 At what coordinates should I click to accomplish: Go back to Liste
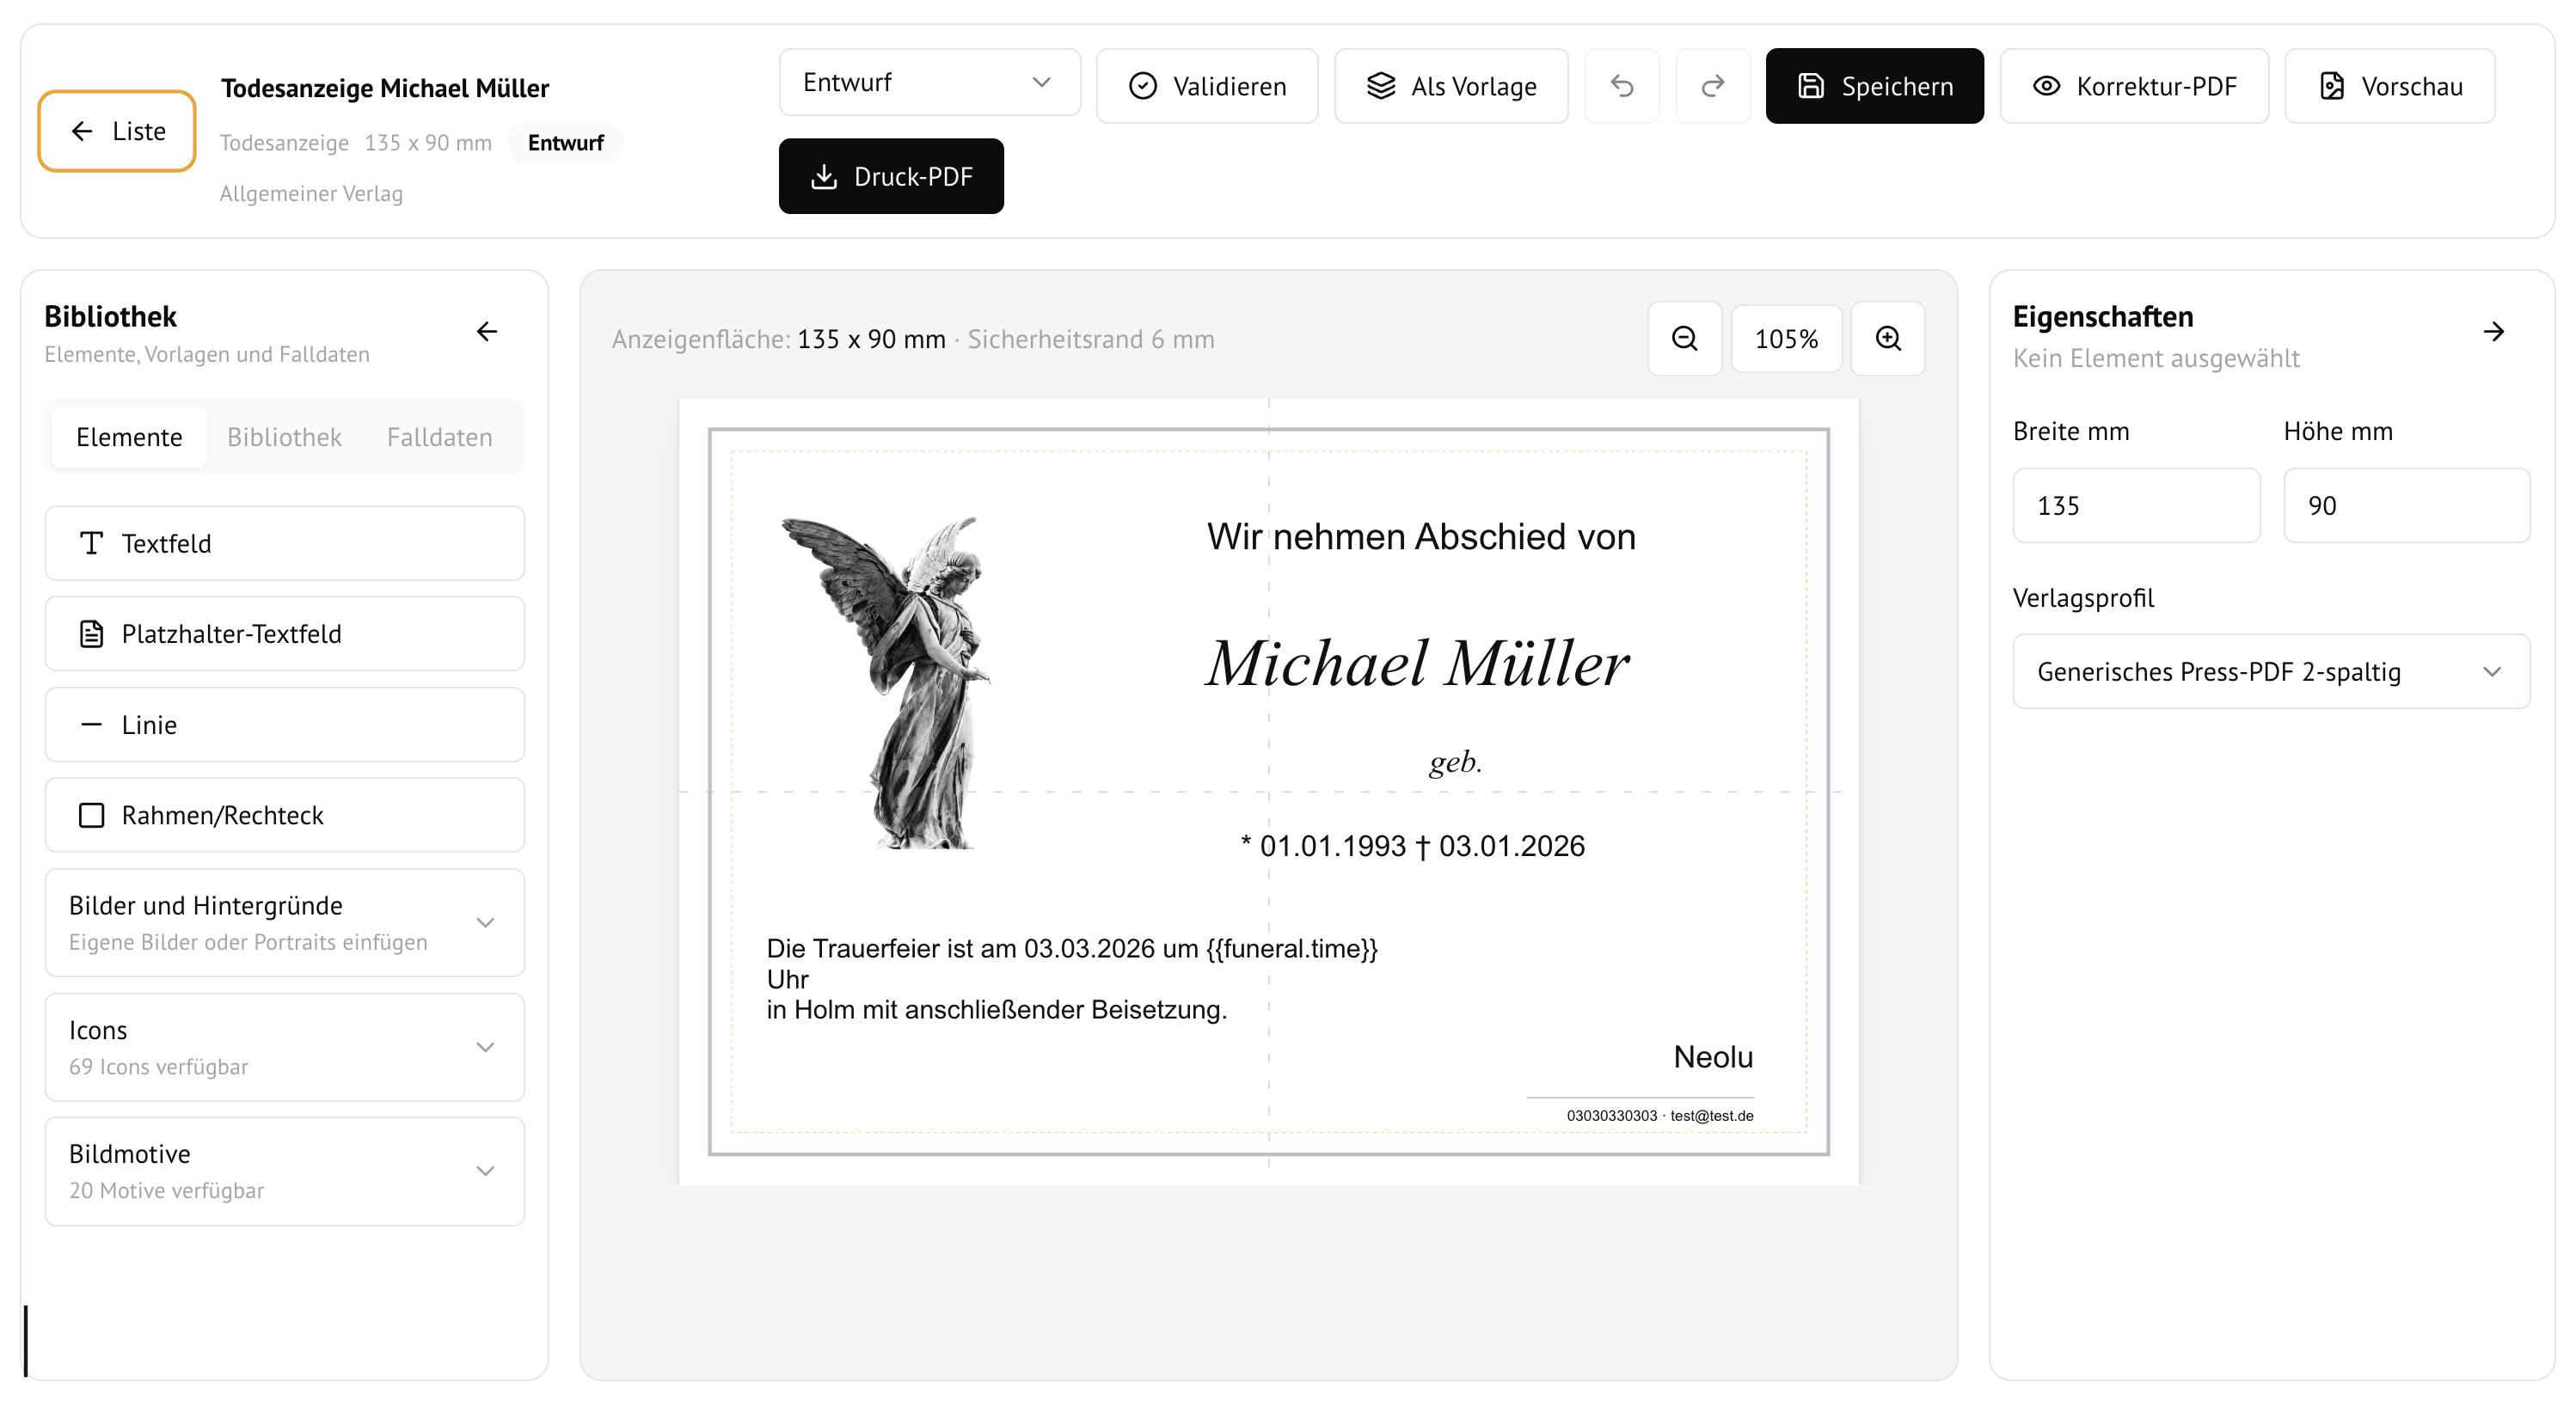pyautogui.click(x=117, y=131)
